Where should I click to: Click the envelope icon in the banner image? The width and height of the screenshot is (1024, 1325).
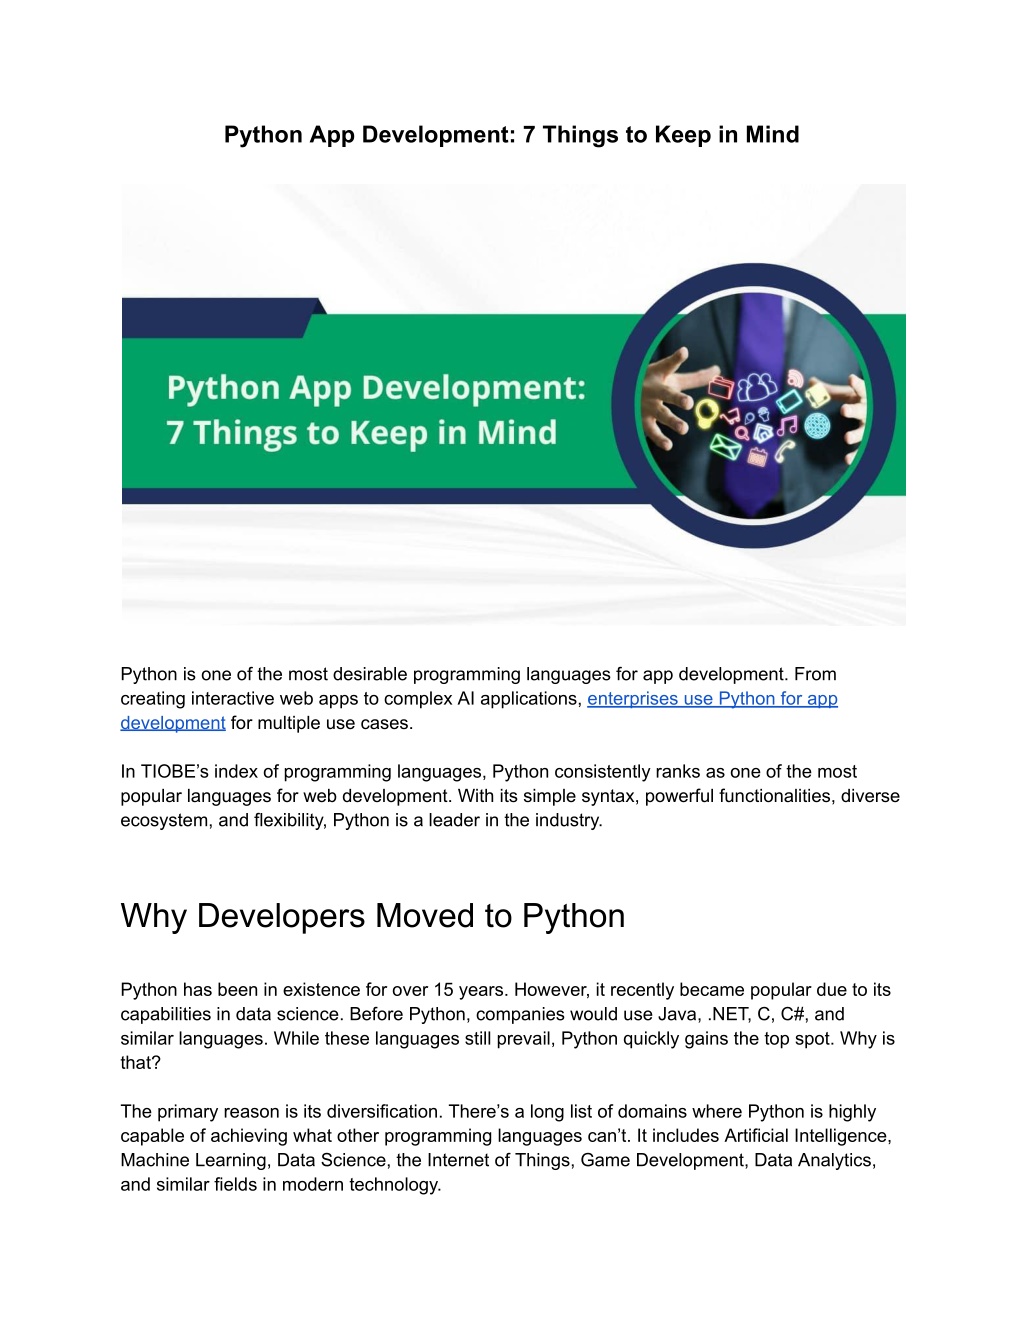tap(726, 449)
